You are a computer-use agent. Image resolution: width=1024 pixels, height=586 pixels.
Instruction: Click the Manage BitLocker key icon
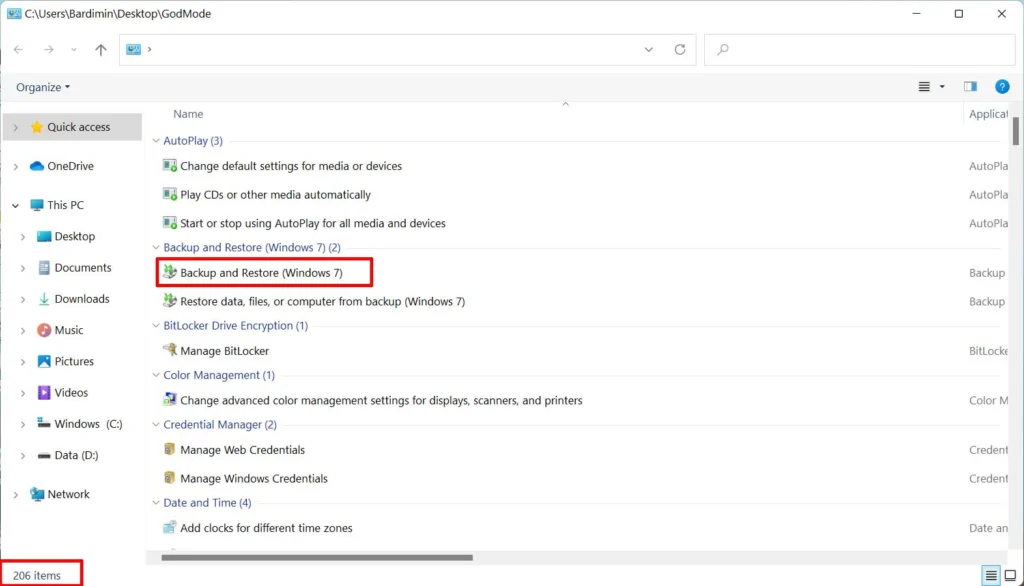170,350
